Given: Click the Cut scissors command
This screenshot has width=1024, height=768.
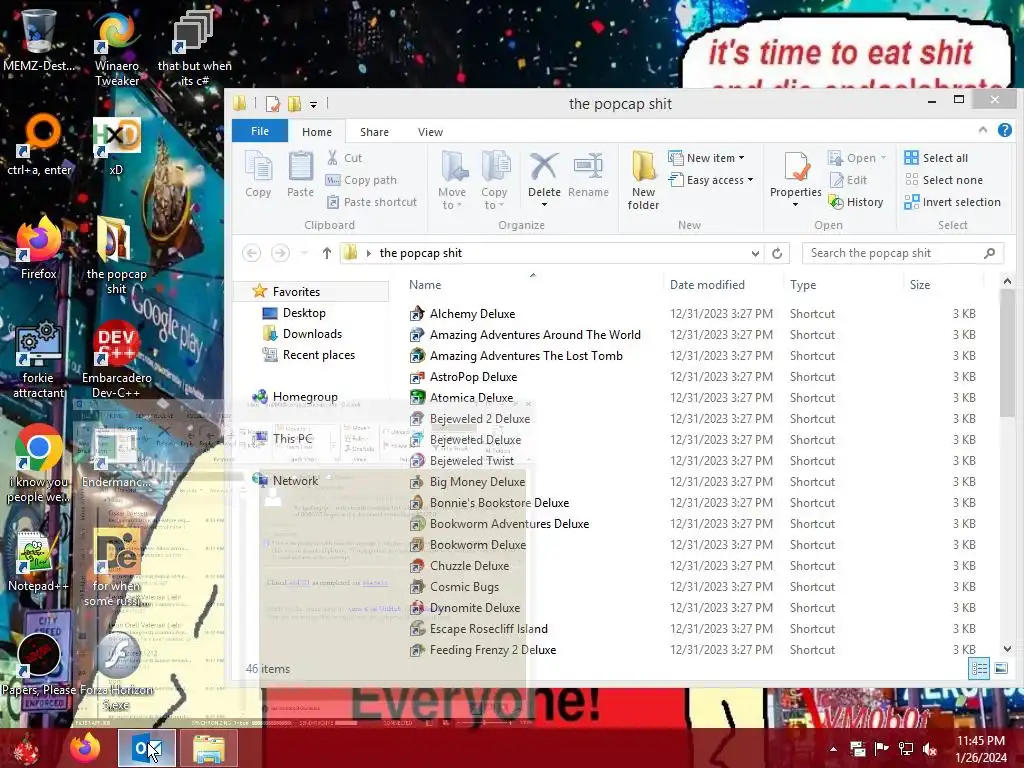Looking at the screenshot, I should click(x=344, y=158).
